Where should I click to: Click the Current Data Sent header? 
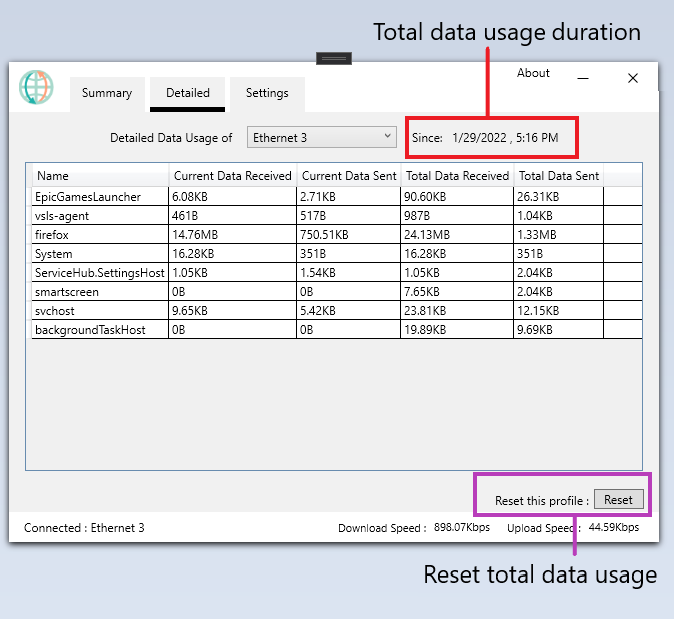coord(349,176)
